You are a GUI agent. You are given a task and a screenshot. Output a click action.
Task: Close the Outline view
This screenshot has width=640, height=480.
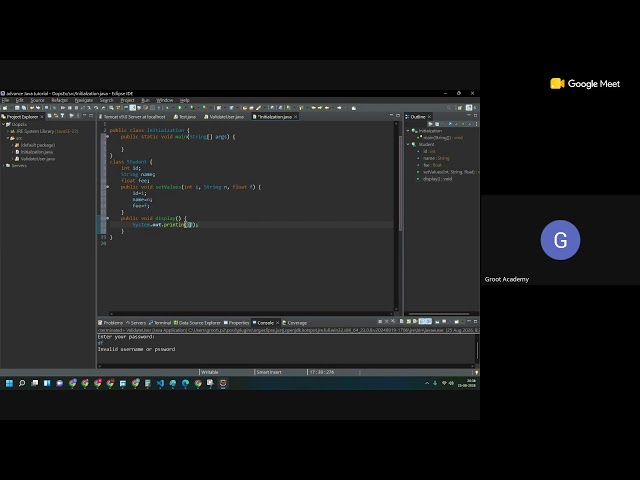click(429, 117)
